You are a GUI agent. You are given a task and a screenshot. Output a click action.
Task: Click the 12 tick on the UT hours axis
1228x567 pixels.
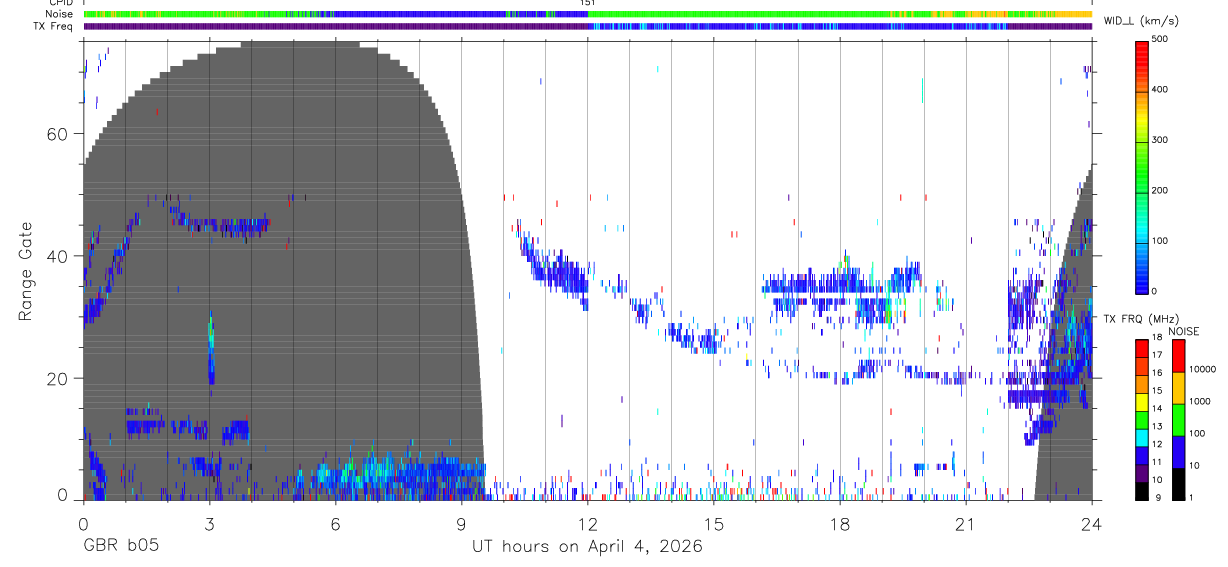coord(588,523)
